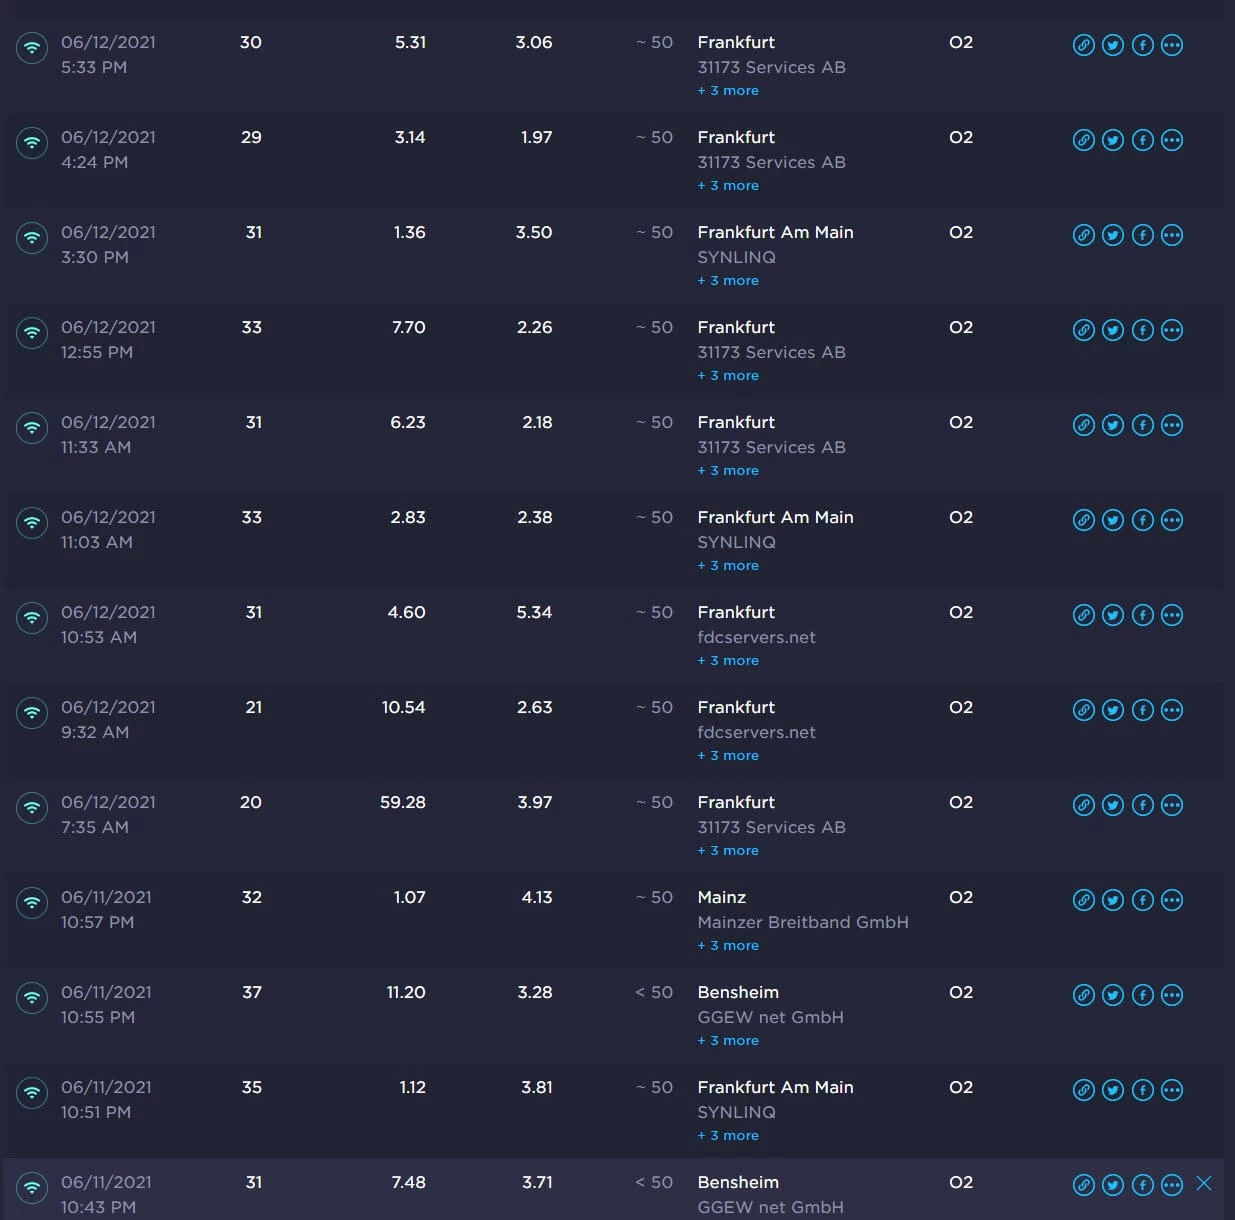Share 3:30 PM test on Facebook
Image resolution: width=1235 pixels, height=1220 pixels.
(x=1142, y=235)
